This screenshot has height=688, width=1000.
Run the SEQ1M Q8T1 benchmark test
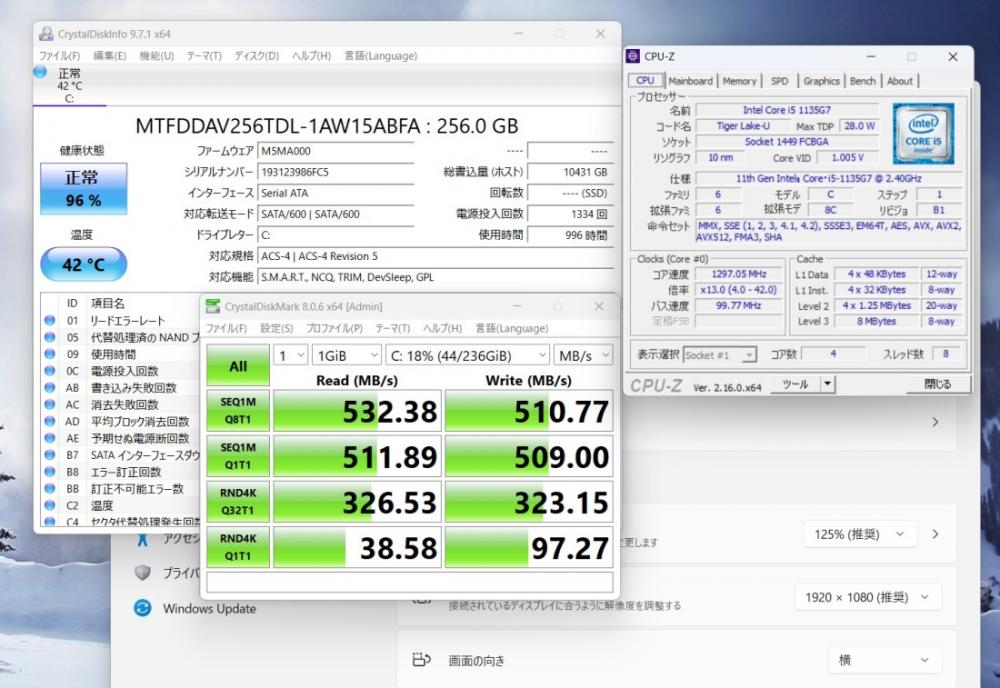click(238, 410)
